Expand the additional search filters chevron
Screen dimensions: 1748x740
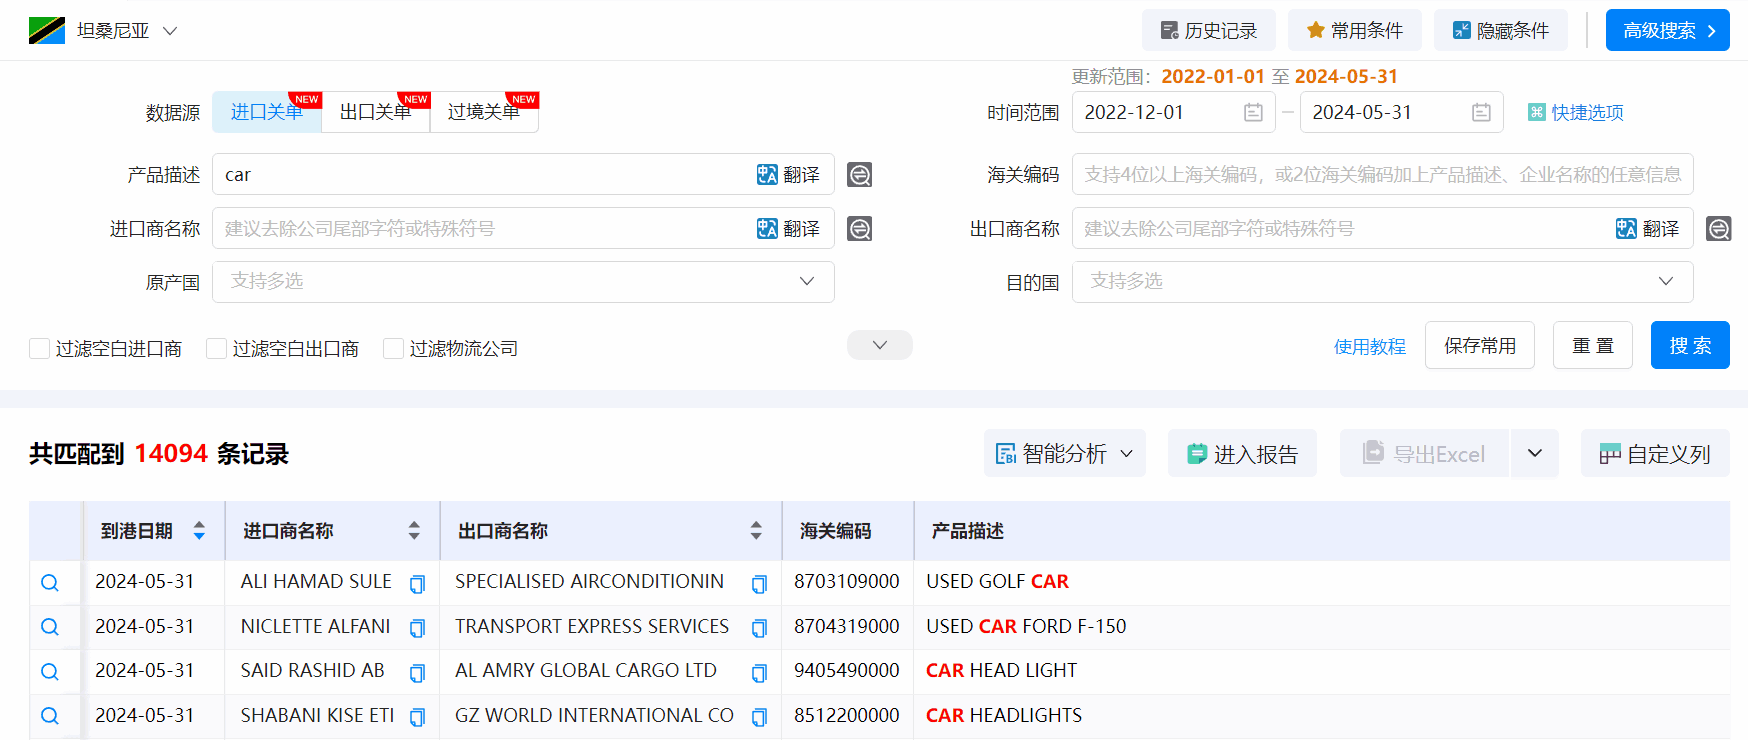pyautogui.click(x=879, y=345)
